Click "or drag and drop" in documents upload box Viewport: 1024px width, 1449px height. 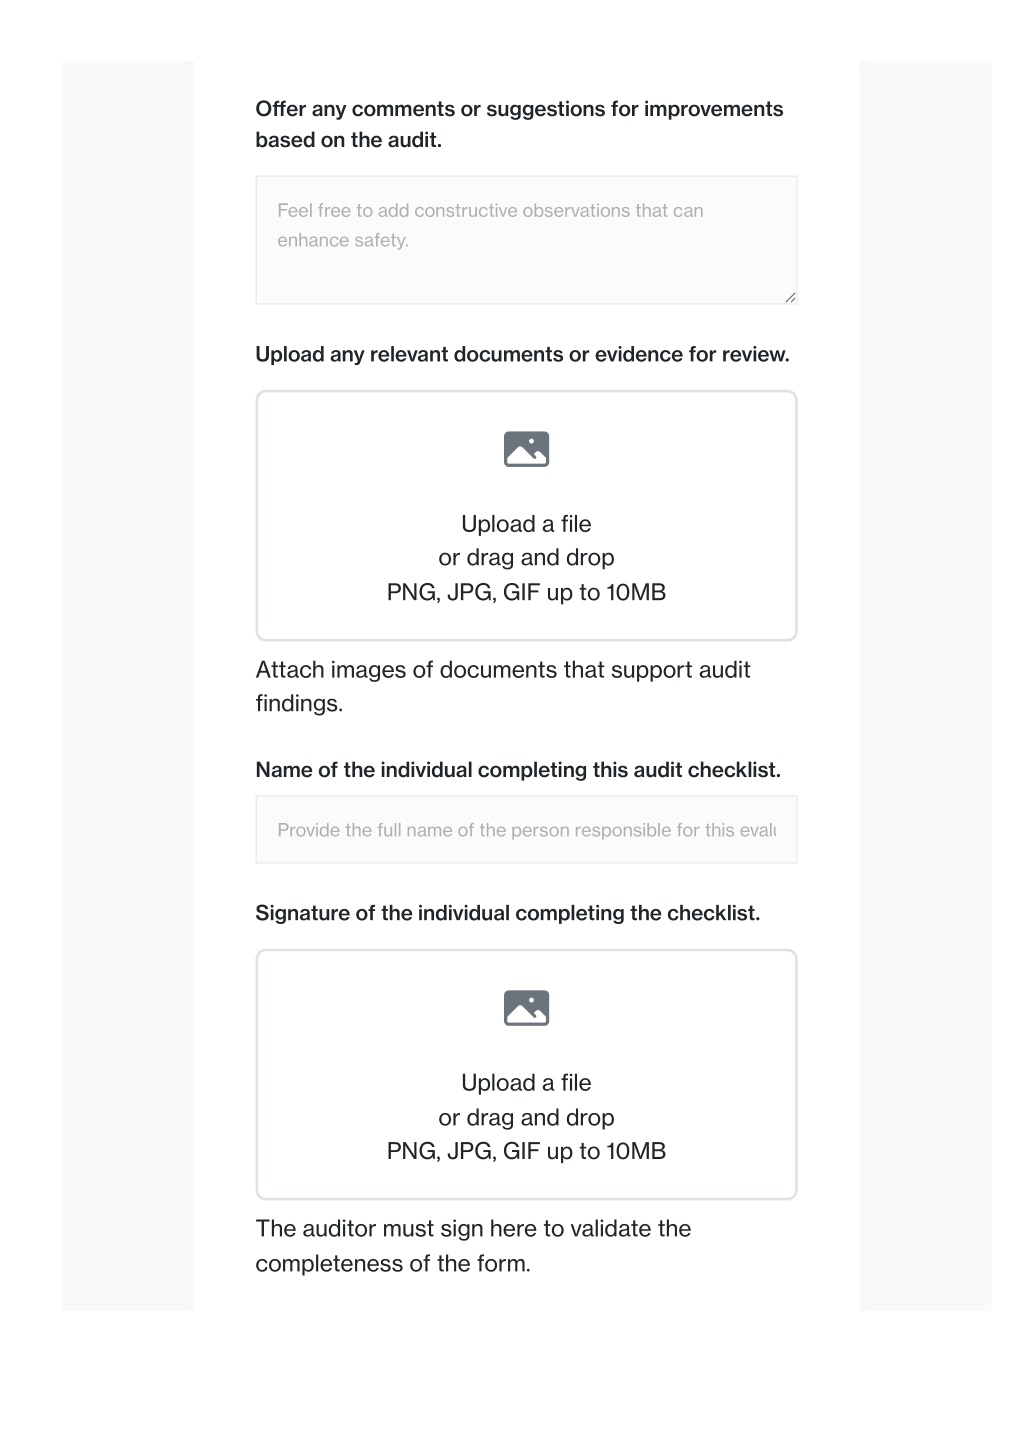tap(526, 558)
